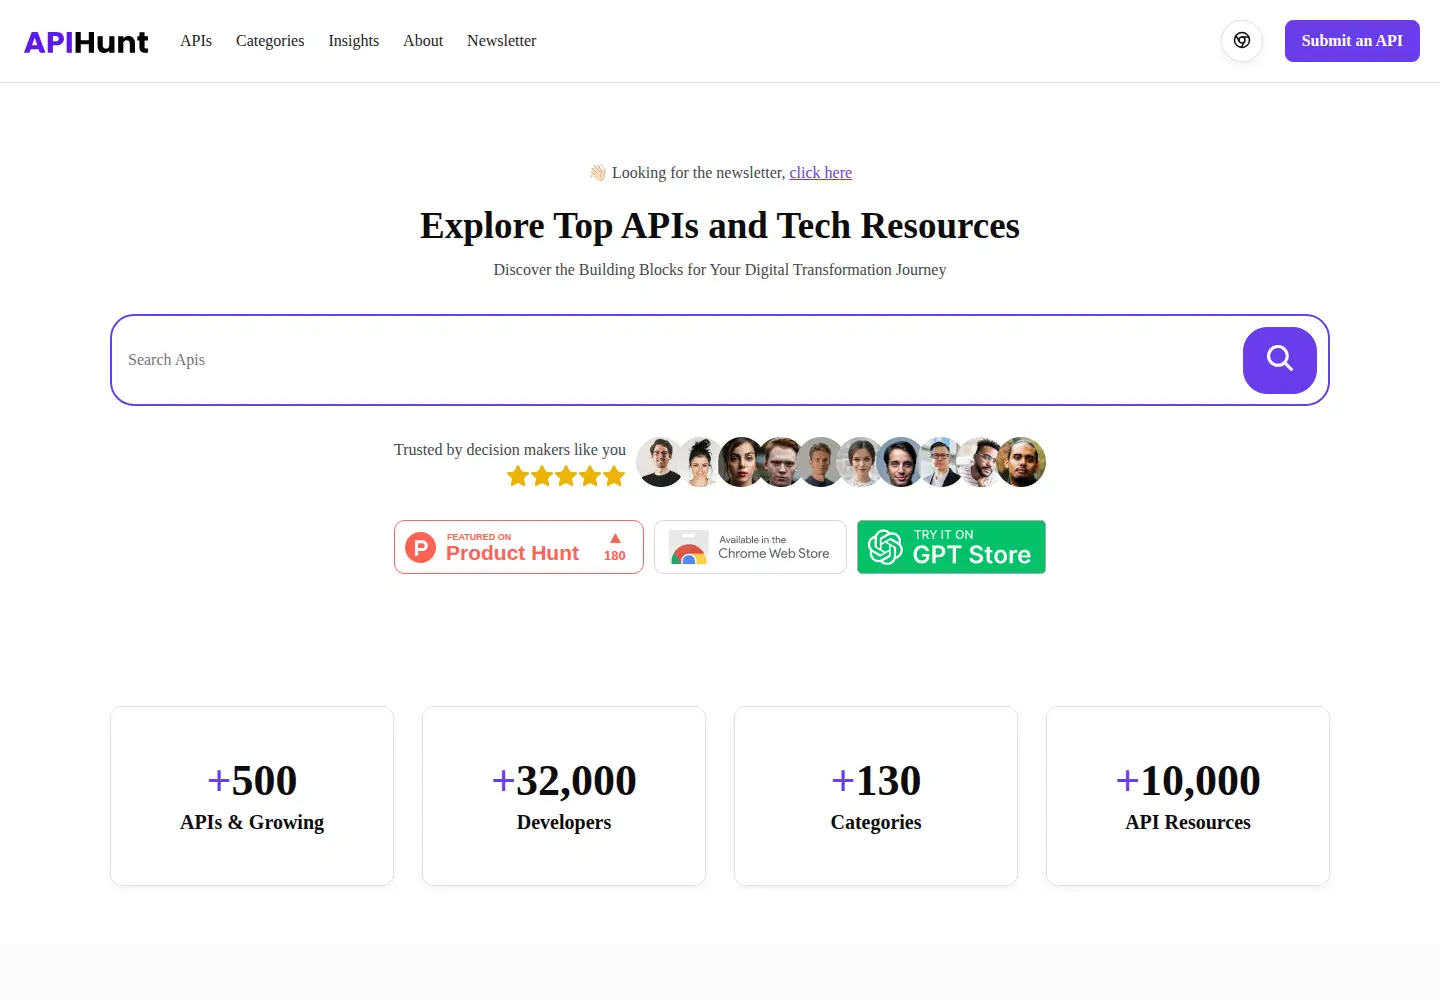Screen dimensions: 1440x1000
Task: Open the Chrome Web Store badge
Action: point(750,547)
